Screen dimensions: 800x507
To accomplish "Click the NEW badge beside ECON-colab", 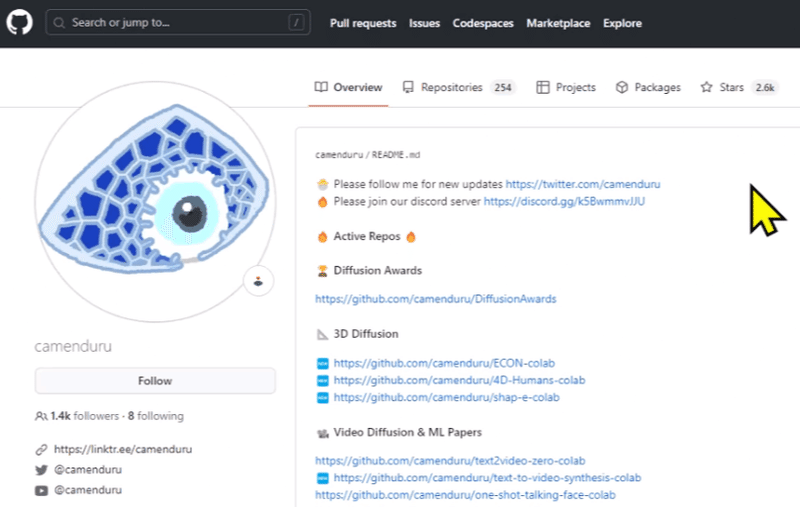I will (322, 364).
